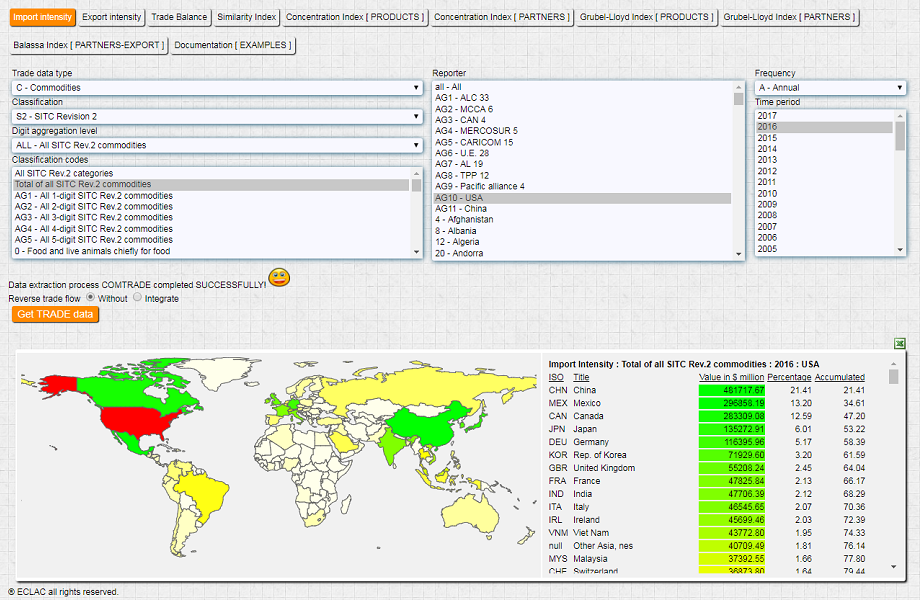Screen dimensions: 920x600
Task: Expand the Classification dropdown
Action: pos(217,117)
